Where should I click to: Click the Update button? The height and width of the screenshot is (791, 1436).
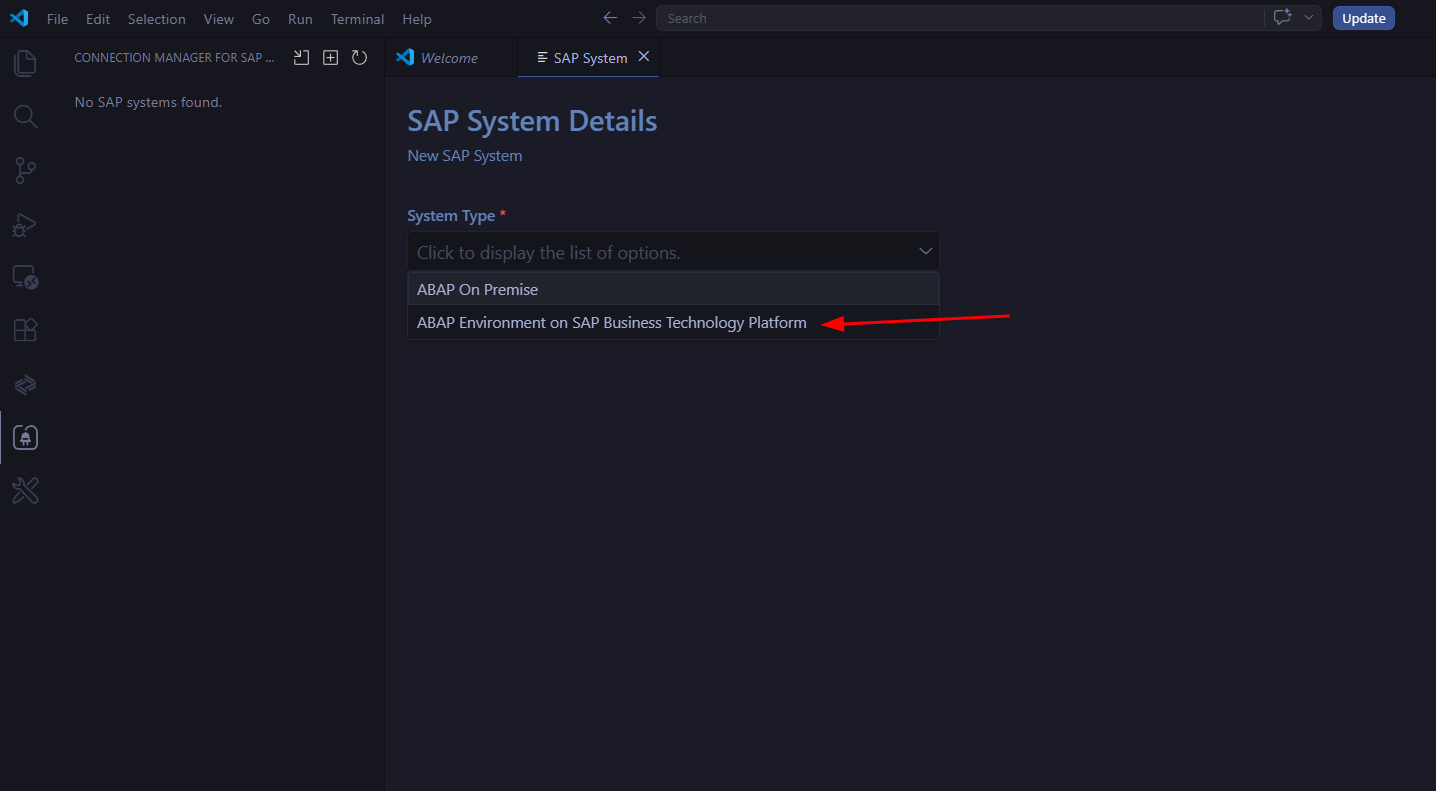(1364, 18)
